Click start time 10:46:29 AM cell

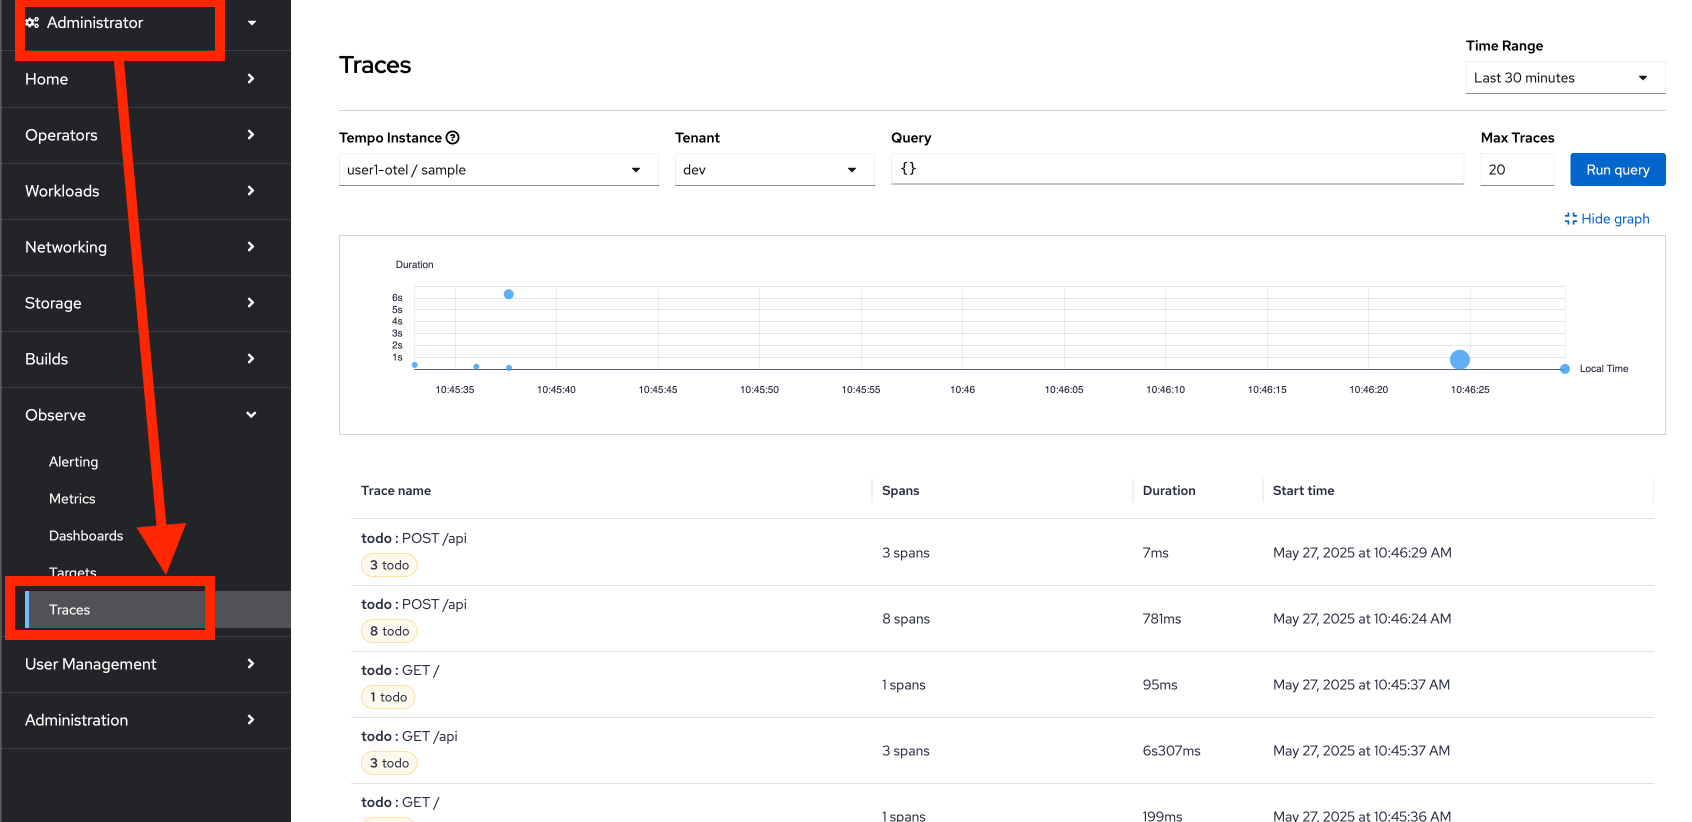[x=1362, y=553]
